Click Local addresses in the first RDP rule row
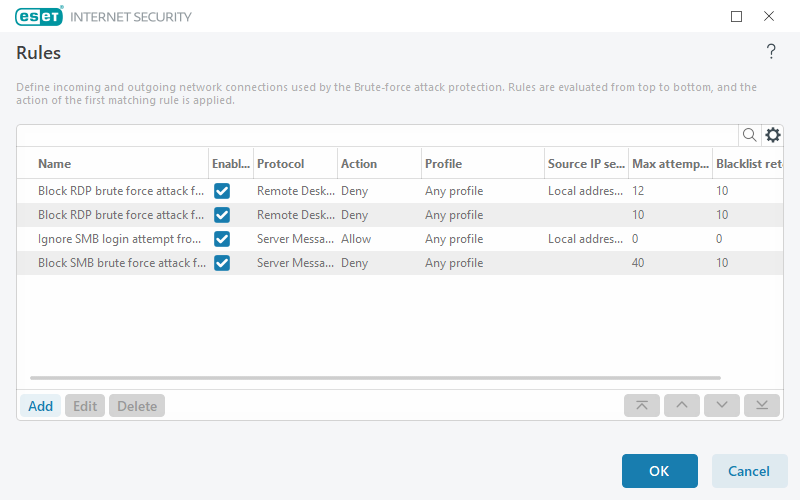800x500 pixels. point(585,191)
